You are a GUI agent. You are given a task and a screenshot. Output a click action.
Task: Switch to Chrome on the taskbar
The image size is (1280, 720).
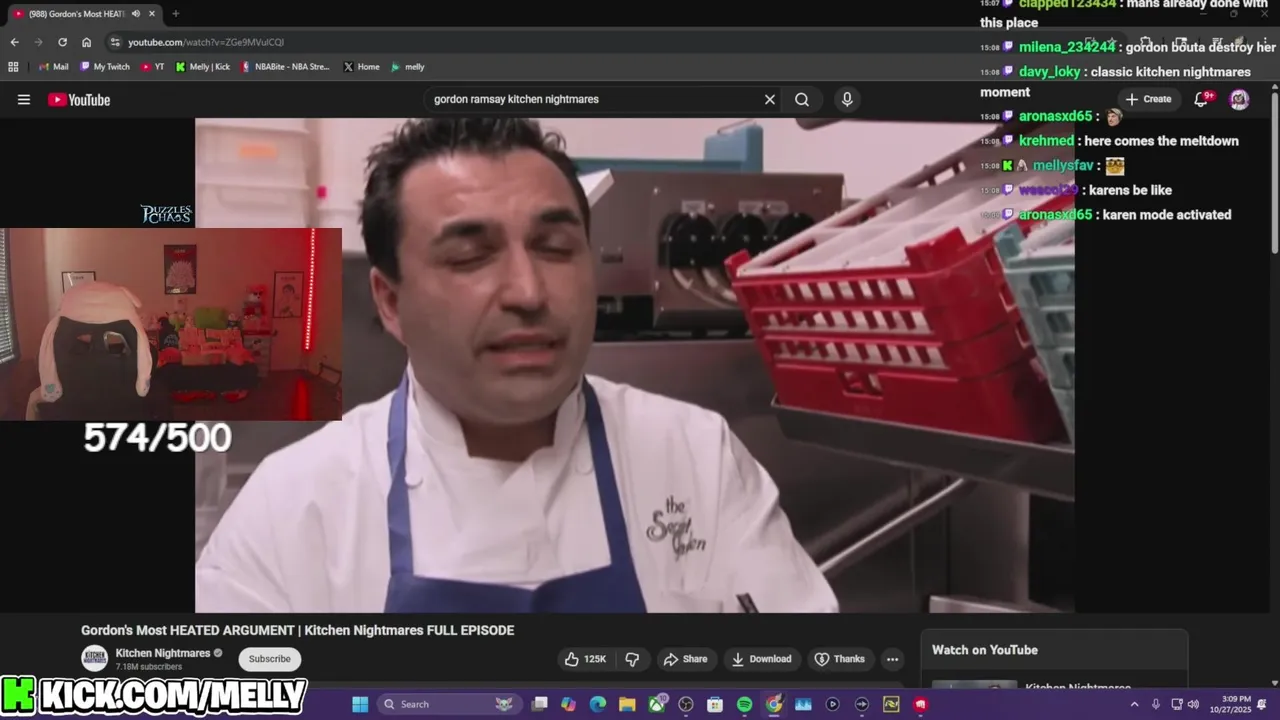tap(774, 704)
